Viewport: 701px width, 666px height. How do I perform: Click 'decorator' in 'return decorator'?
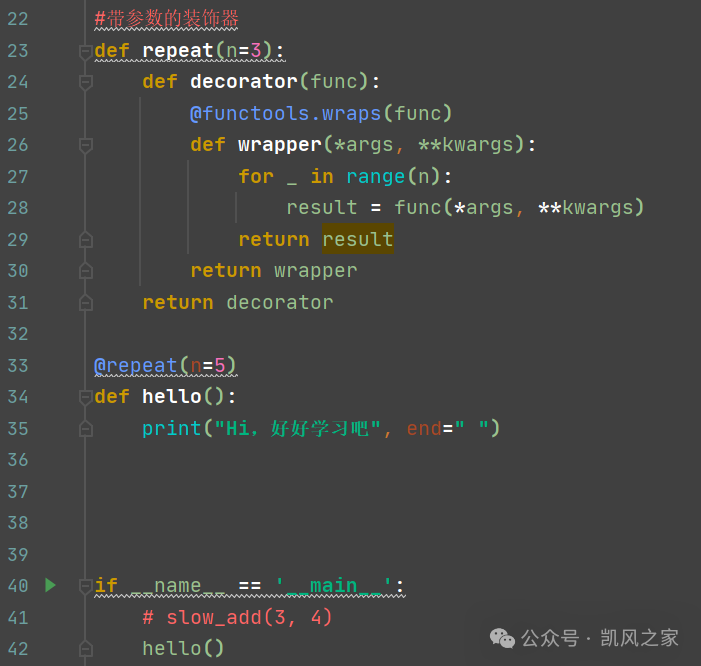point(280,303)
